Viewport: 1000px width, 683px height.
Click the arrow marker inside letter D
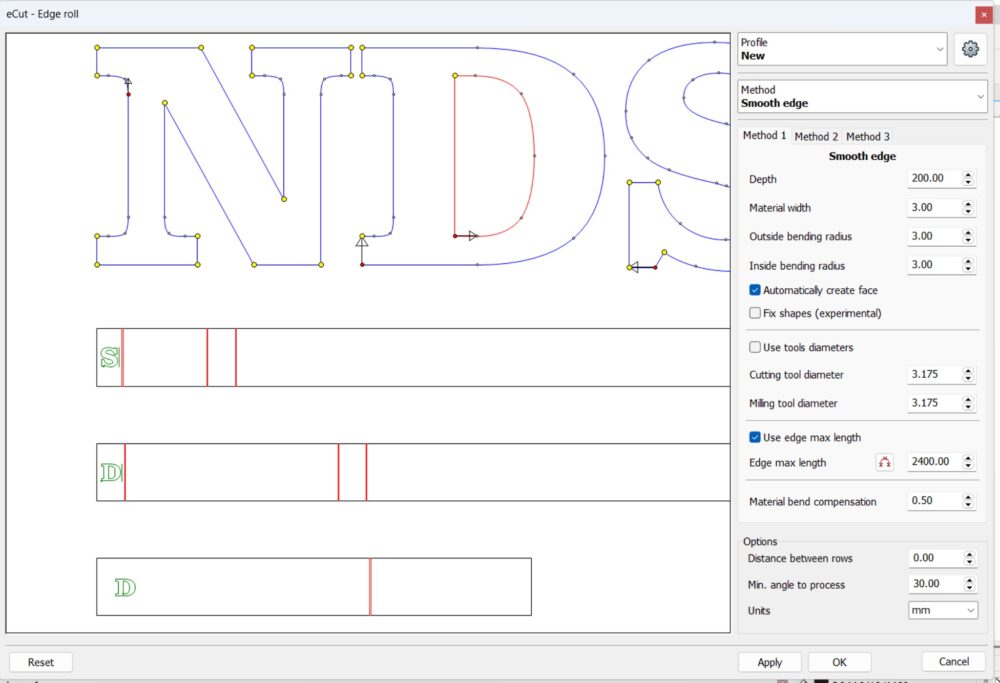[472, 235]
